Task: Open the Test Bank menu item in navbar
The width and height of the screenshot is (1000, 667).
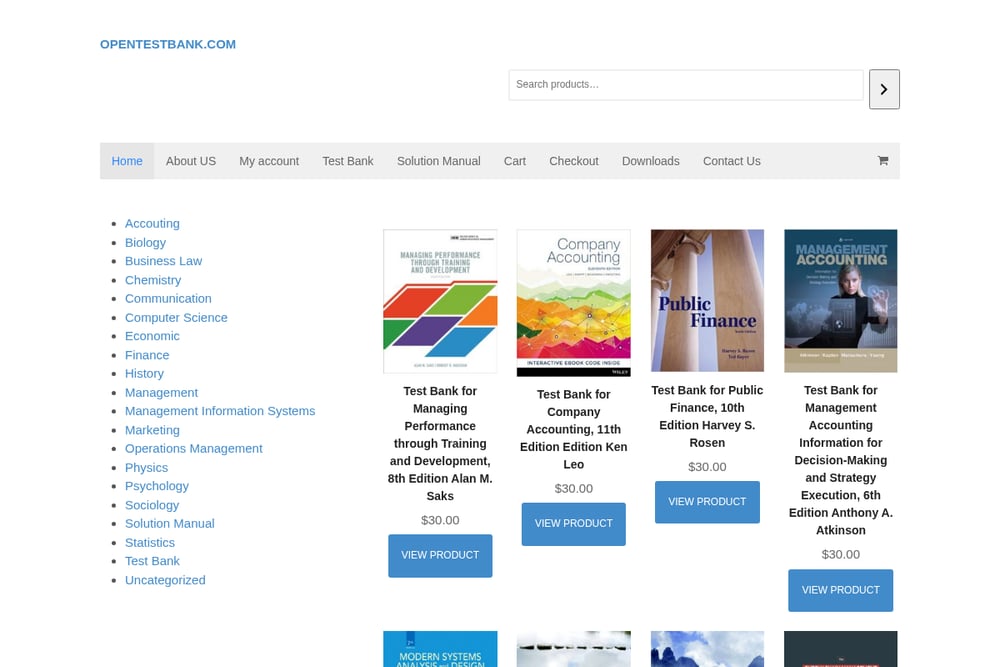Action: click(348, 161)
